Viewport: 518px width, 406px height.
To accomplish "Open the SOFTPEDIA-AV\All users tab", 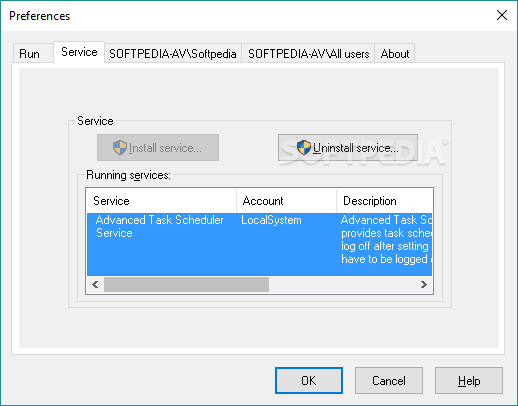I will coord(308,53).
